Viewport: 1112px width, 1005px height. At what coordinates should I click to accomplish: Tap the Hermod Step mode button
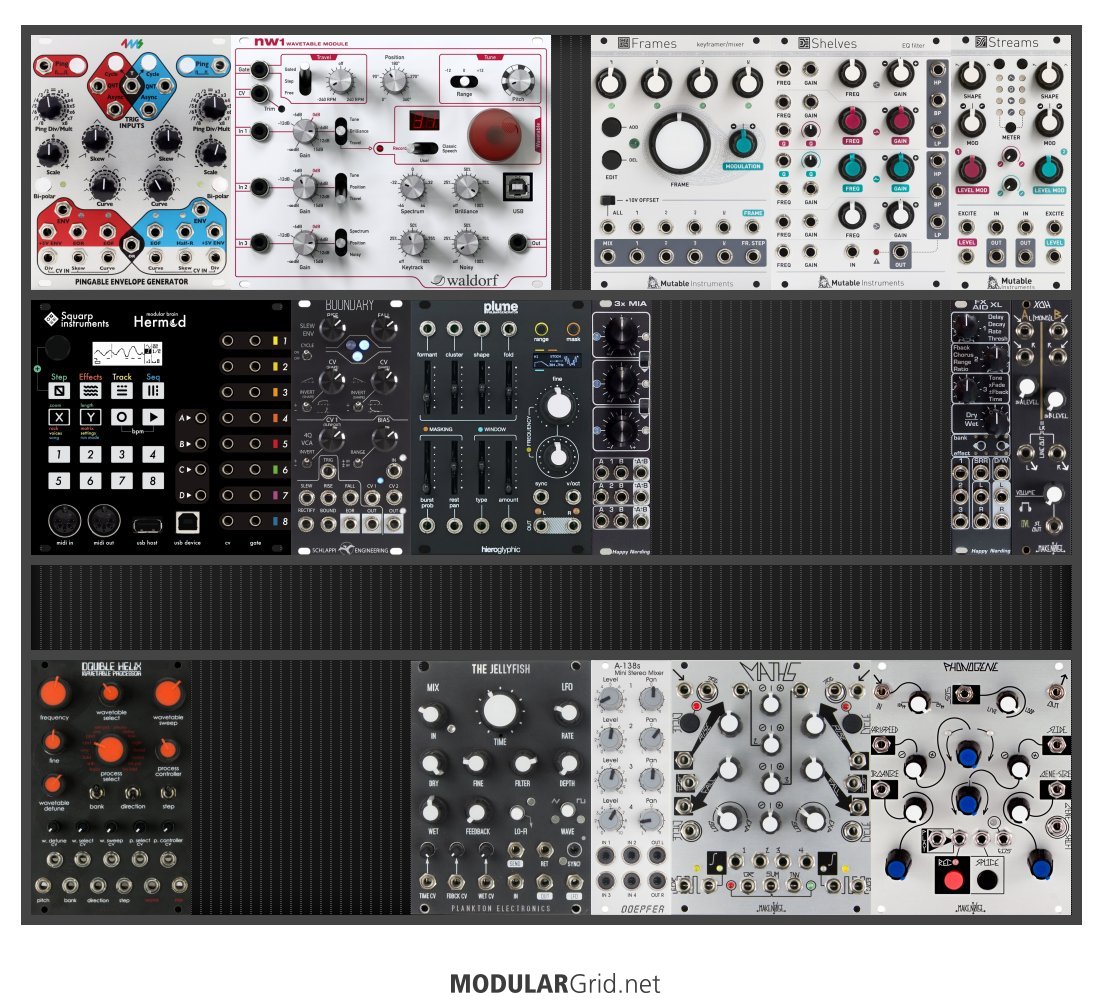(x=59, y=391)
